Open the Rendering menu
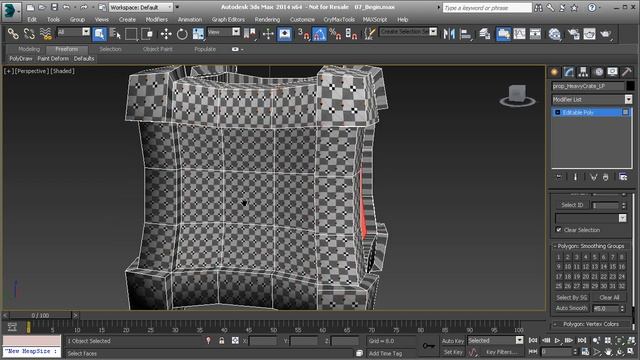This screenshot has width=640, height=360. [267, 19]
